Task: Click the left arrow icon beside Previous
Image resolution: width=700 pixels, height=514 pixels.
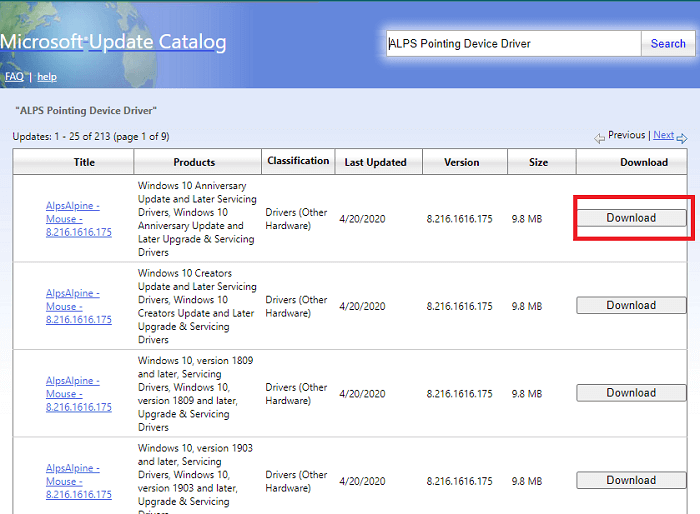Action: coord(599,137)
